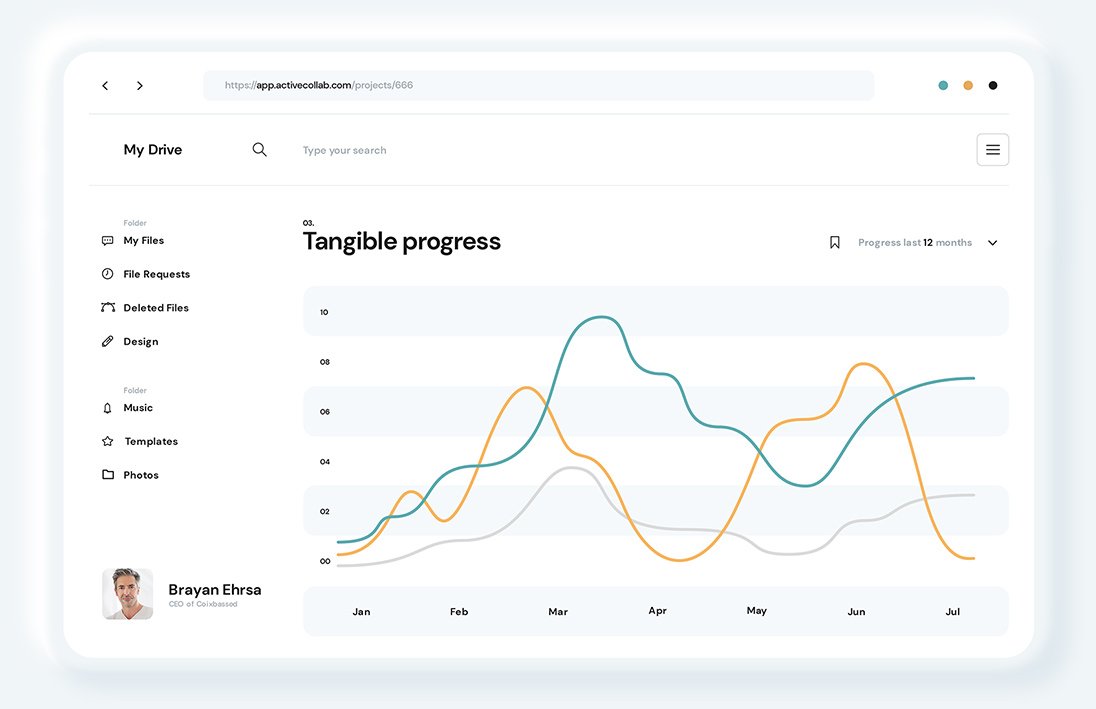Open the hamburger menu button
The height and width of the screenshot is (709, 1096).
pyautogui.click(x=992, y=150)
